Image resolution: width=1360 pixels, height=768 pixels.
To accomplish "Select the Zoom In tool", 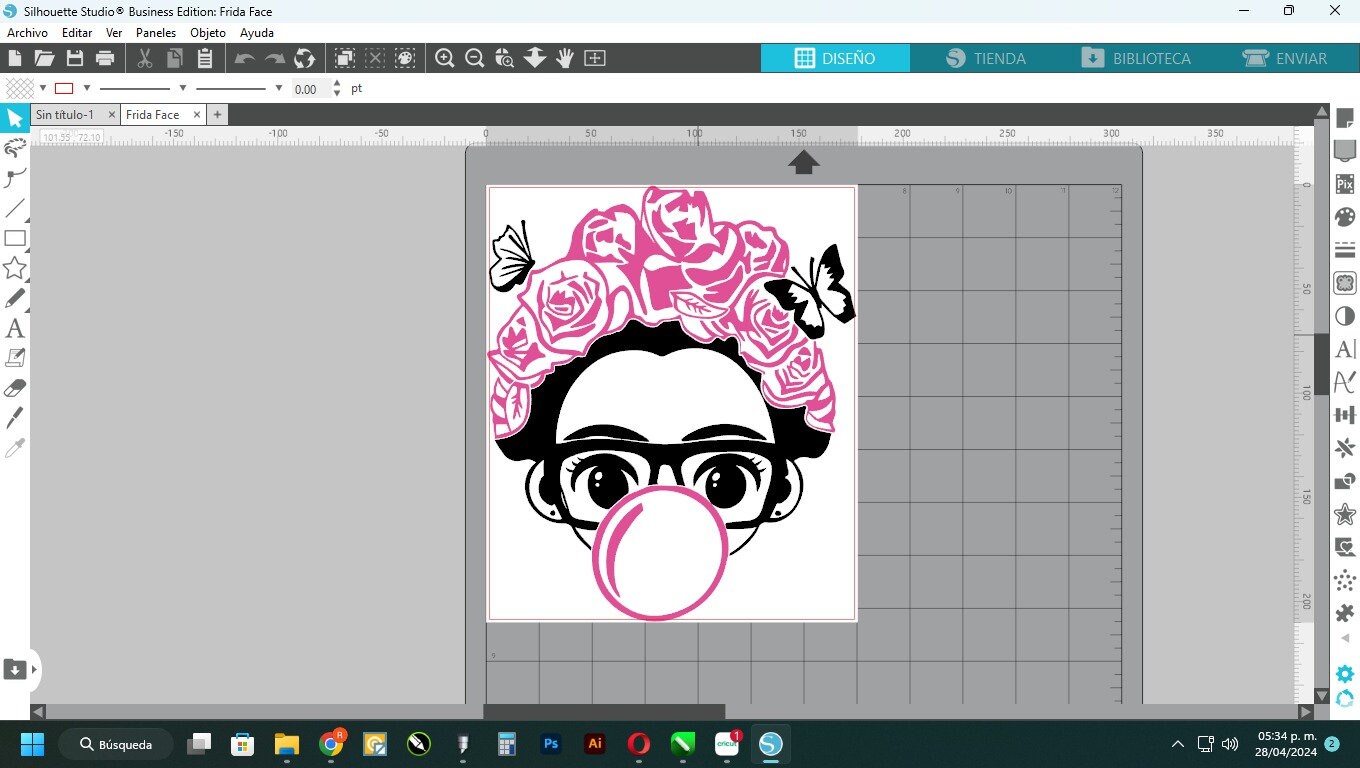I will click(445, 58).
